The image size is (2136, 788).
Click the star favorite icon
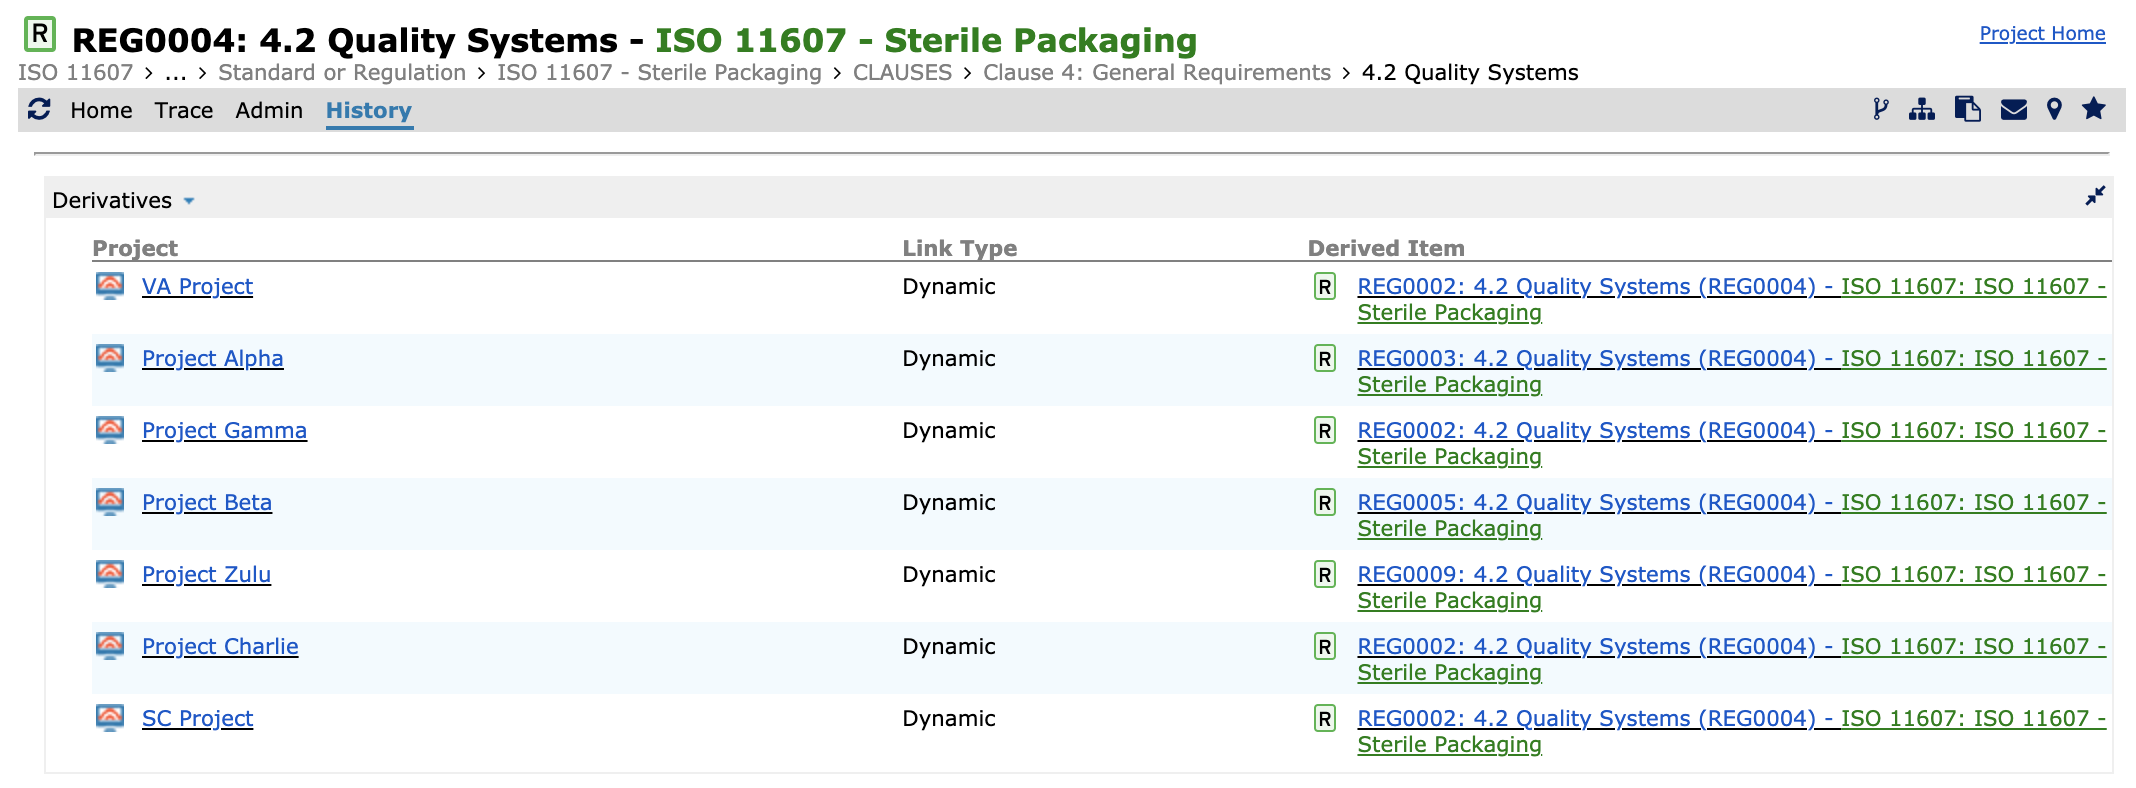pos(2093,109)
